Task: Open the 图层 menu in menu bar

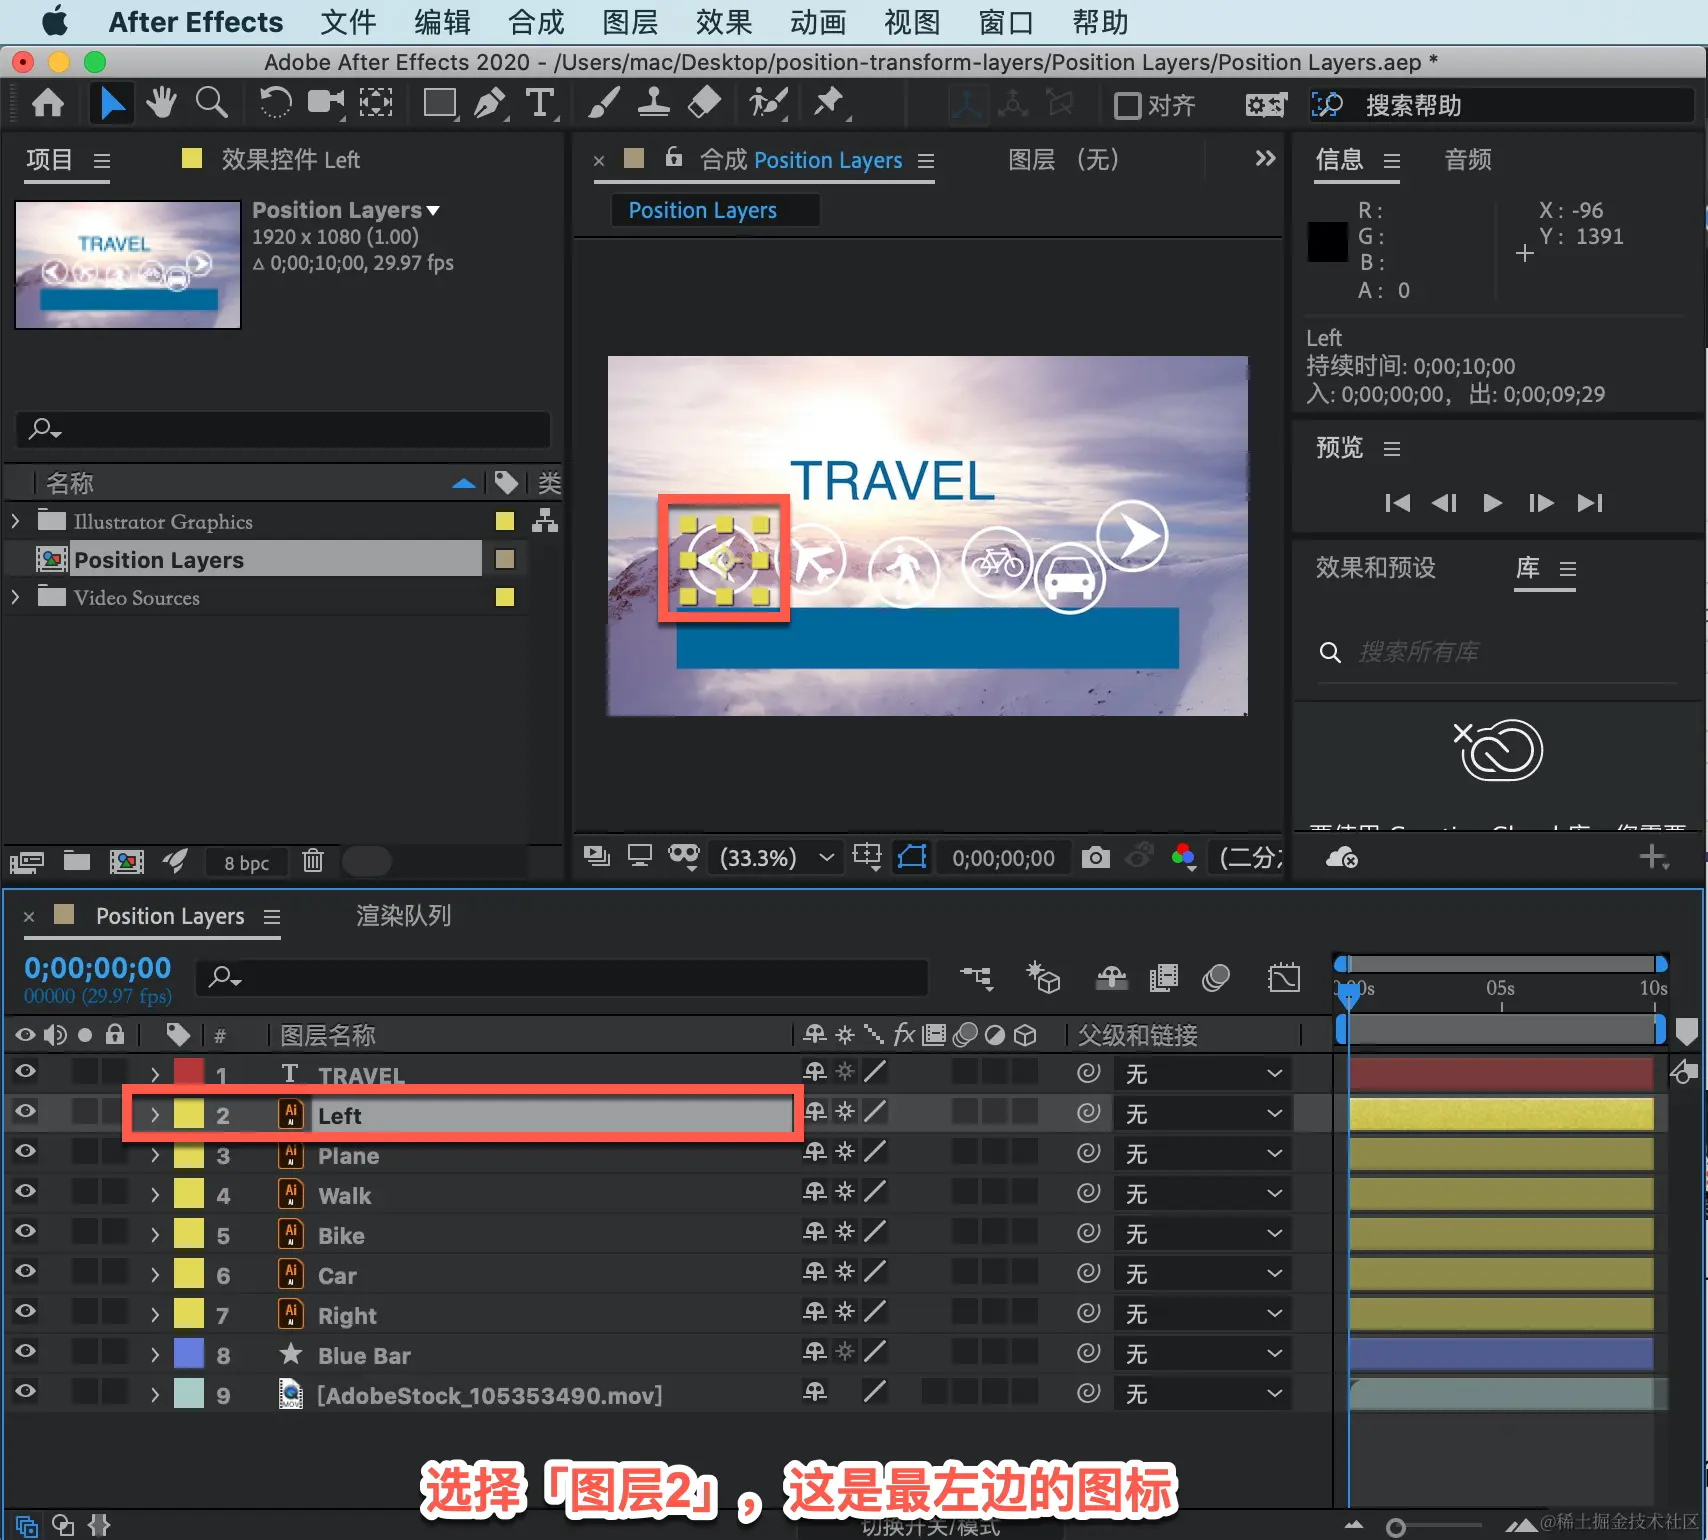Action: [x=630, y=22]
